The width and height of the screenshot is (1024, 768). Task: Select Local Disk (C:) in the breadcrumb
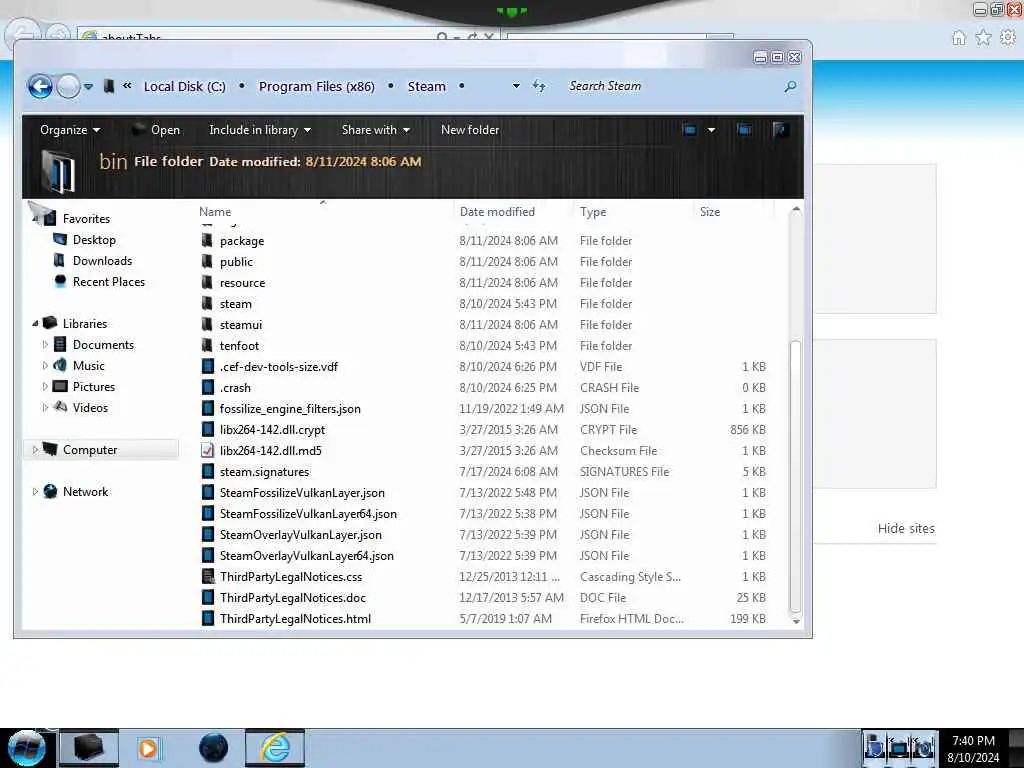coord(185,86)
